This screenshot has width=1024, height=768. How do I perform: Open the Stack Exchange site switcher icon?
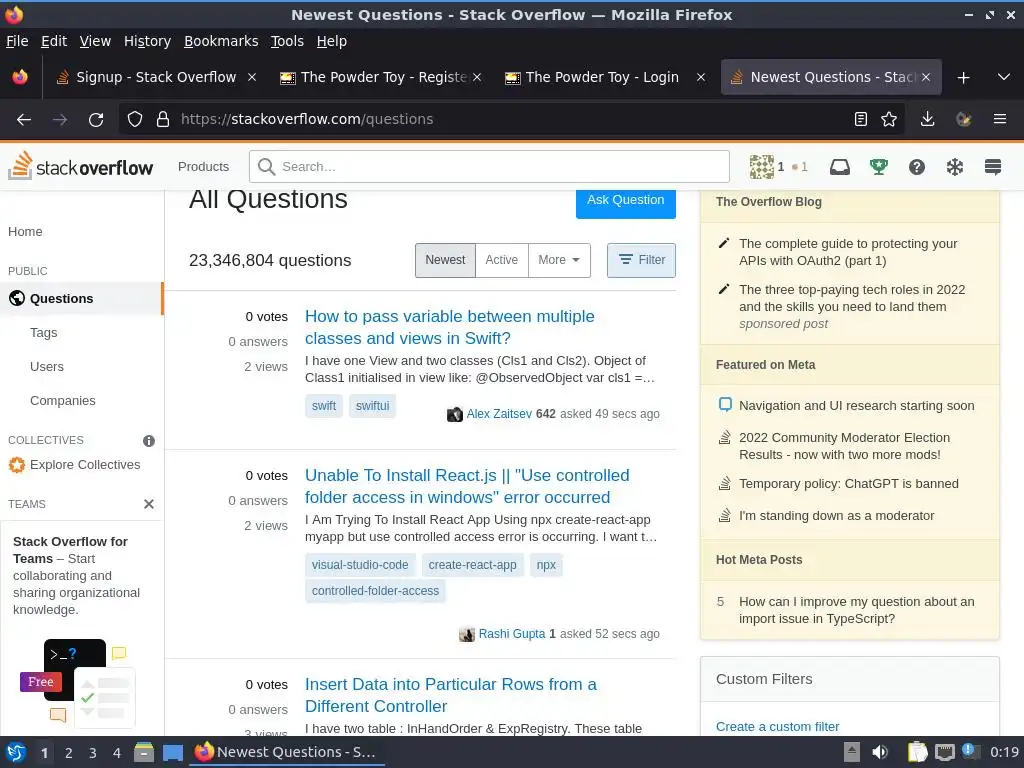[x=993, y=167]
